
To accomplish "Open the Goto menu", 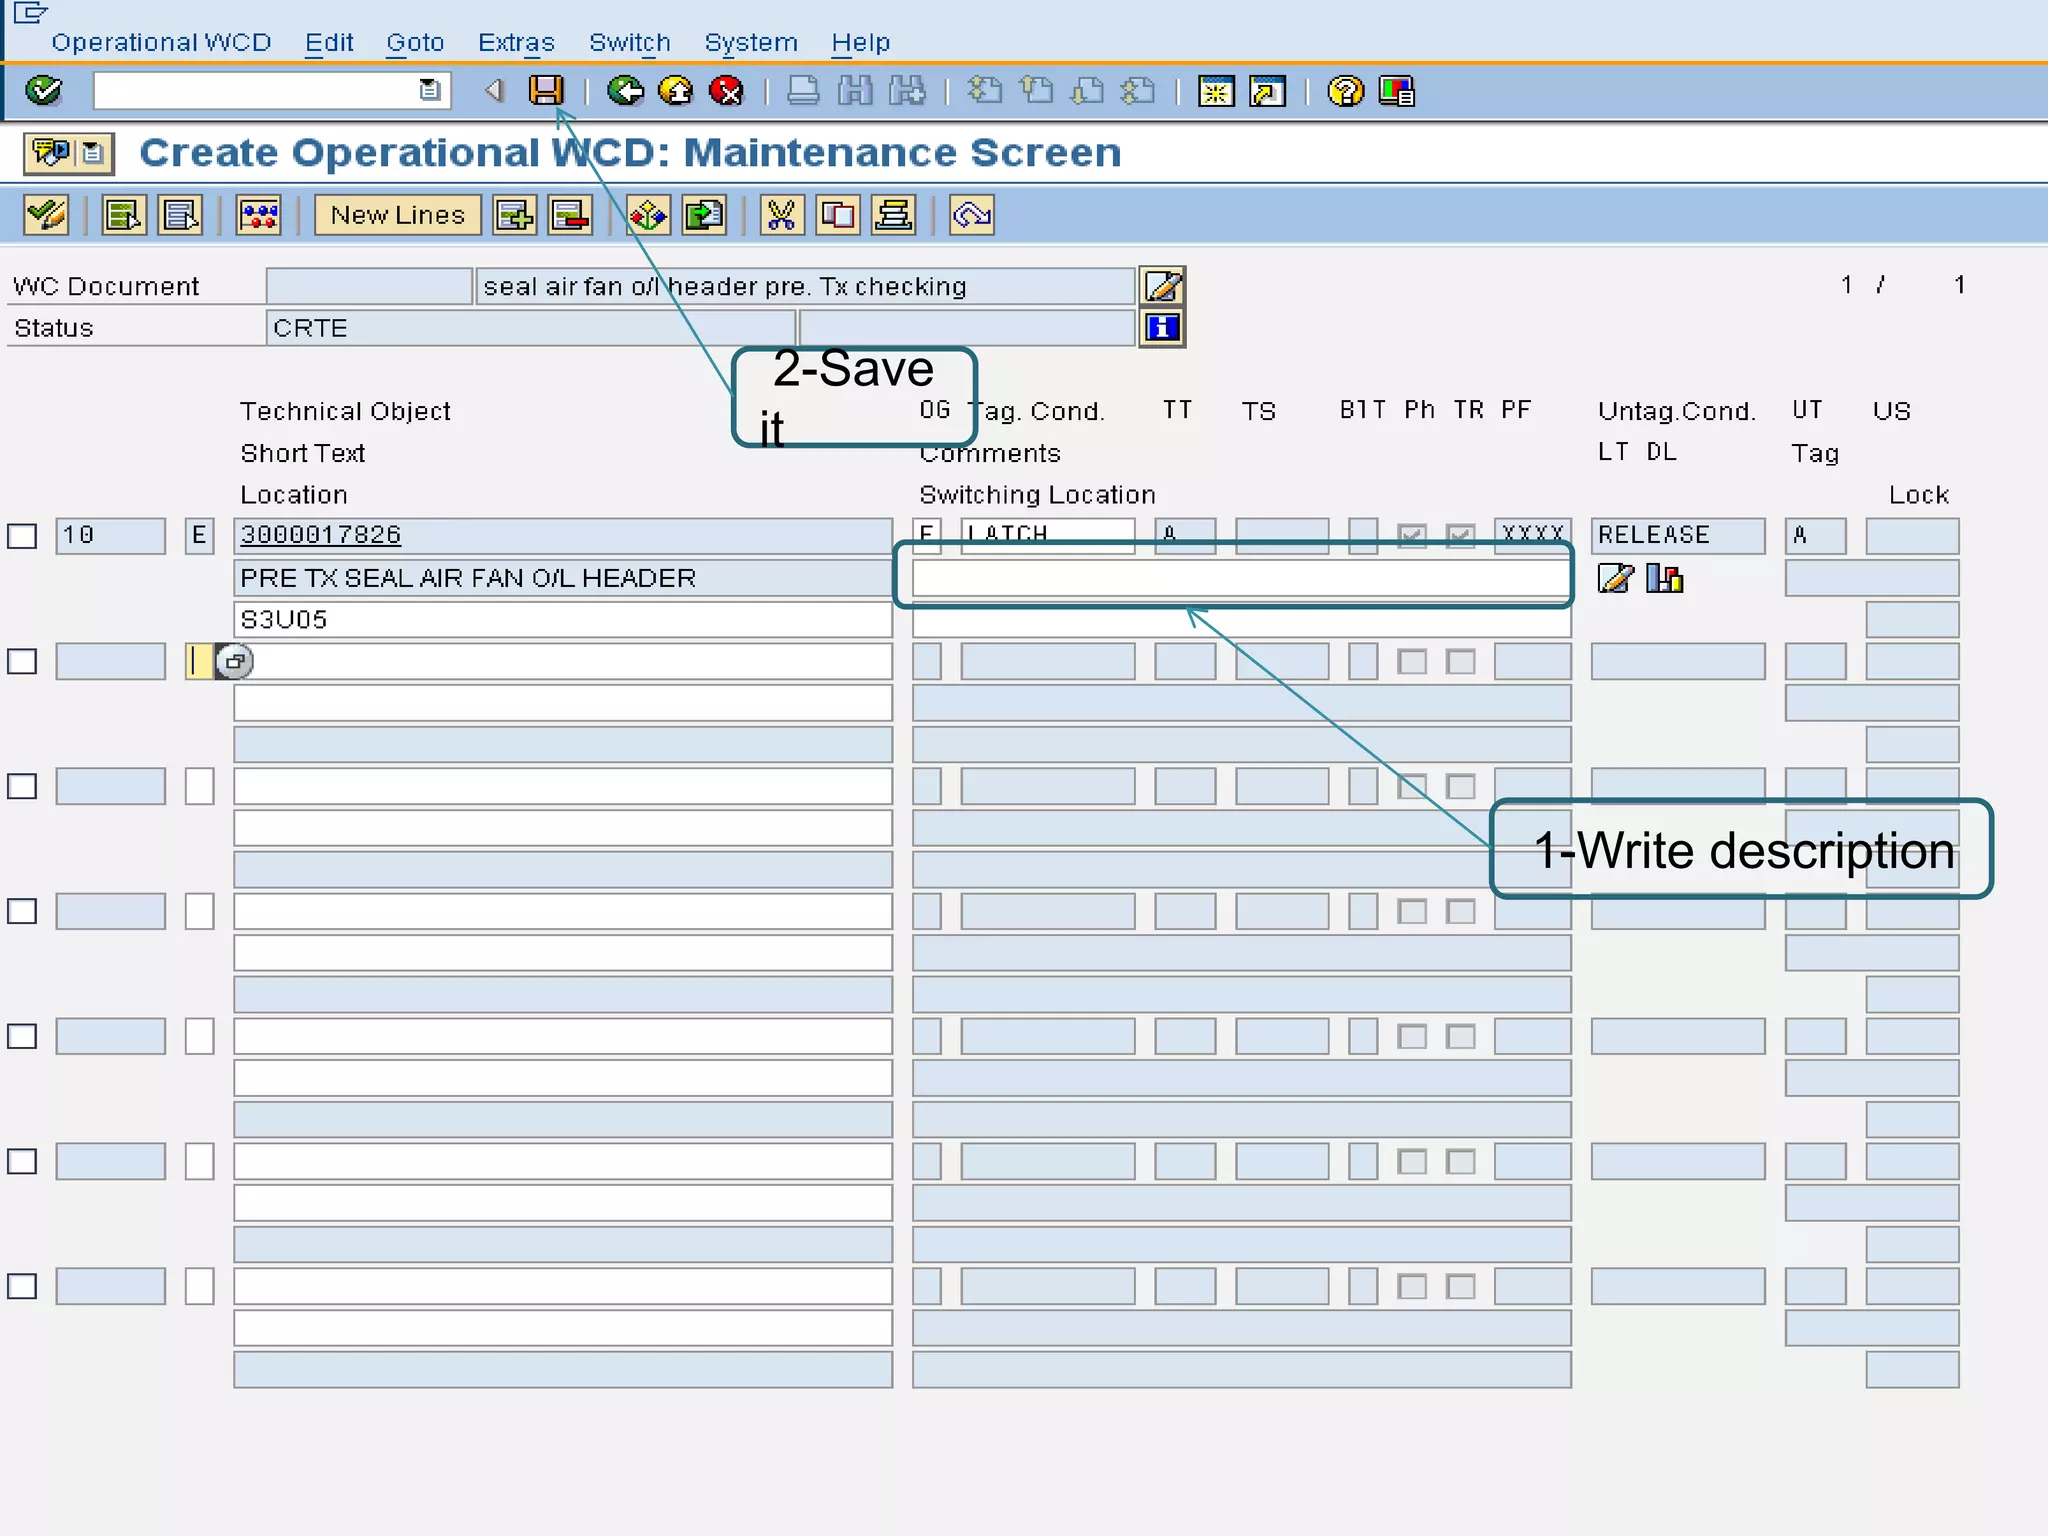I will coord(414,43).
